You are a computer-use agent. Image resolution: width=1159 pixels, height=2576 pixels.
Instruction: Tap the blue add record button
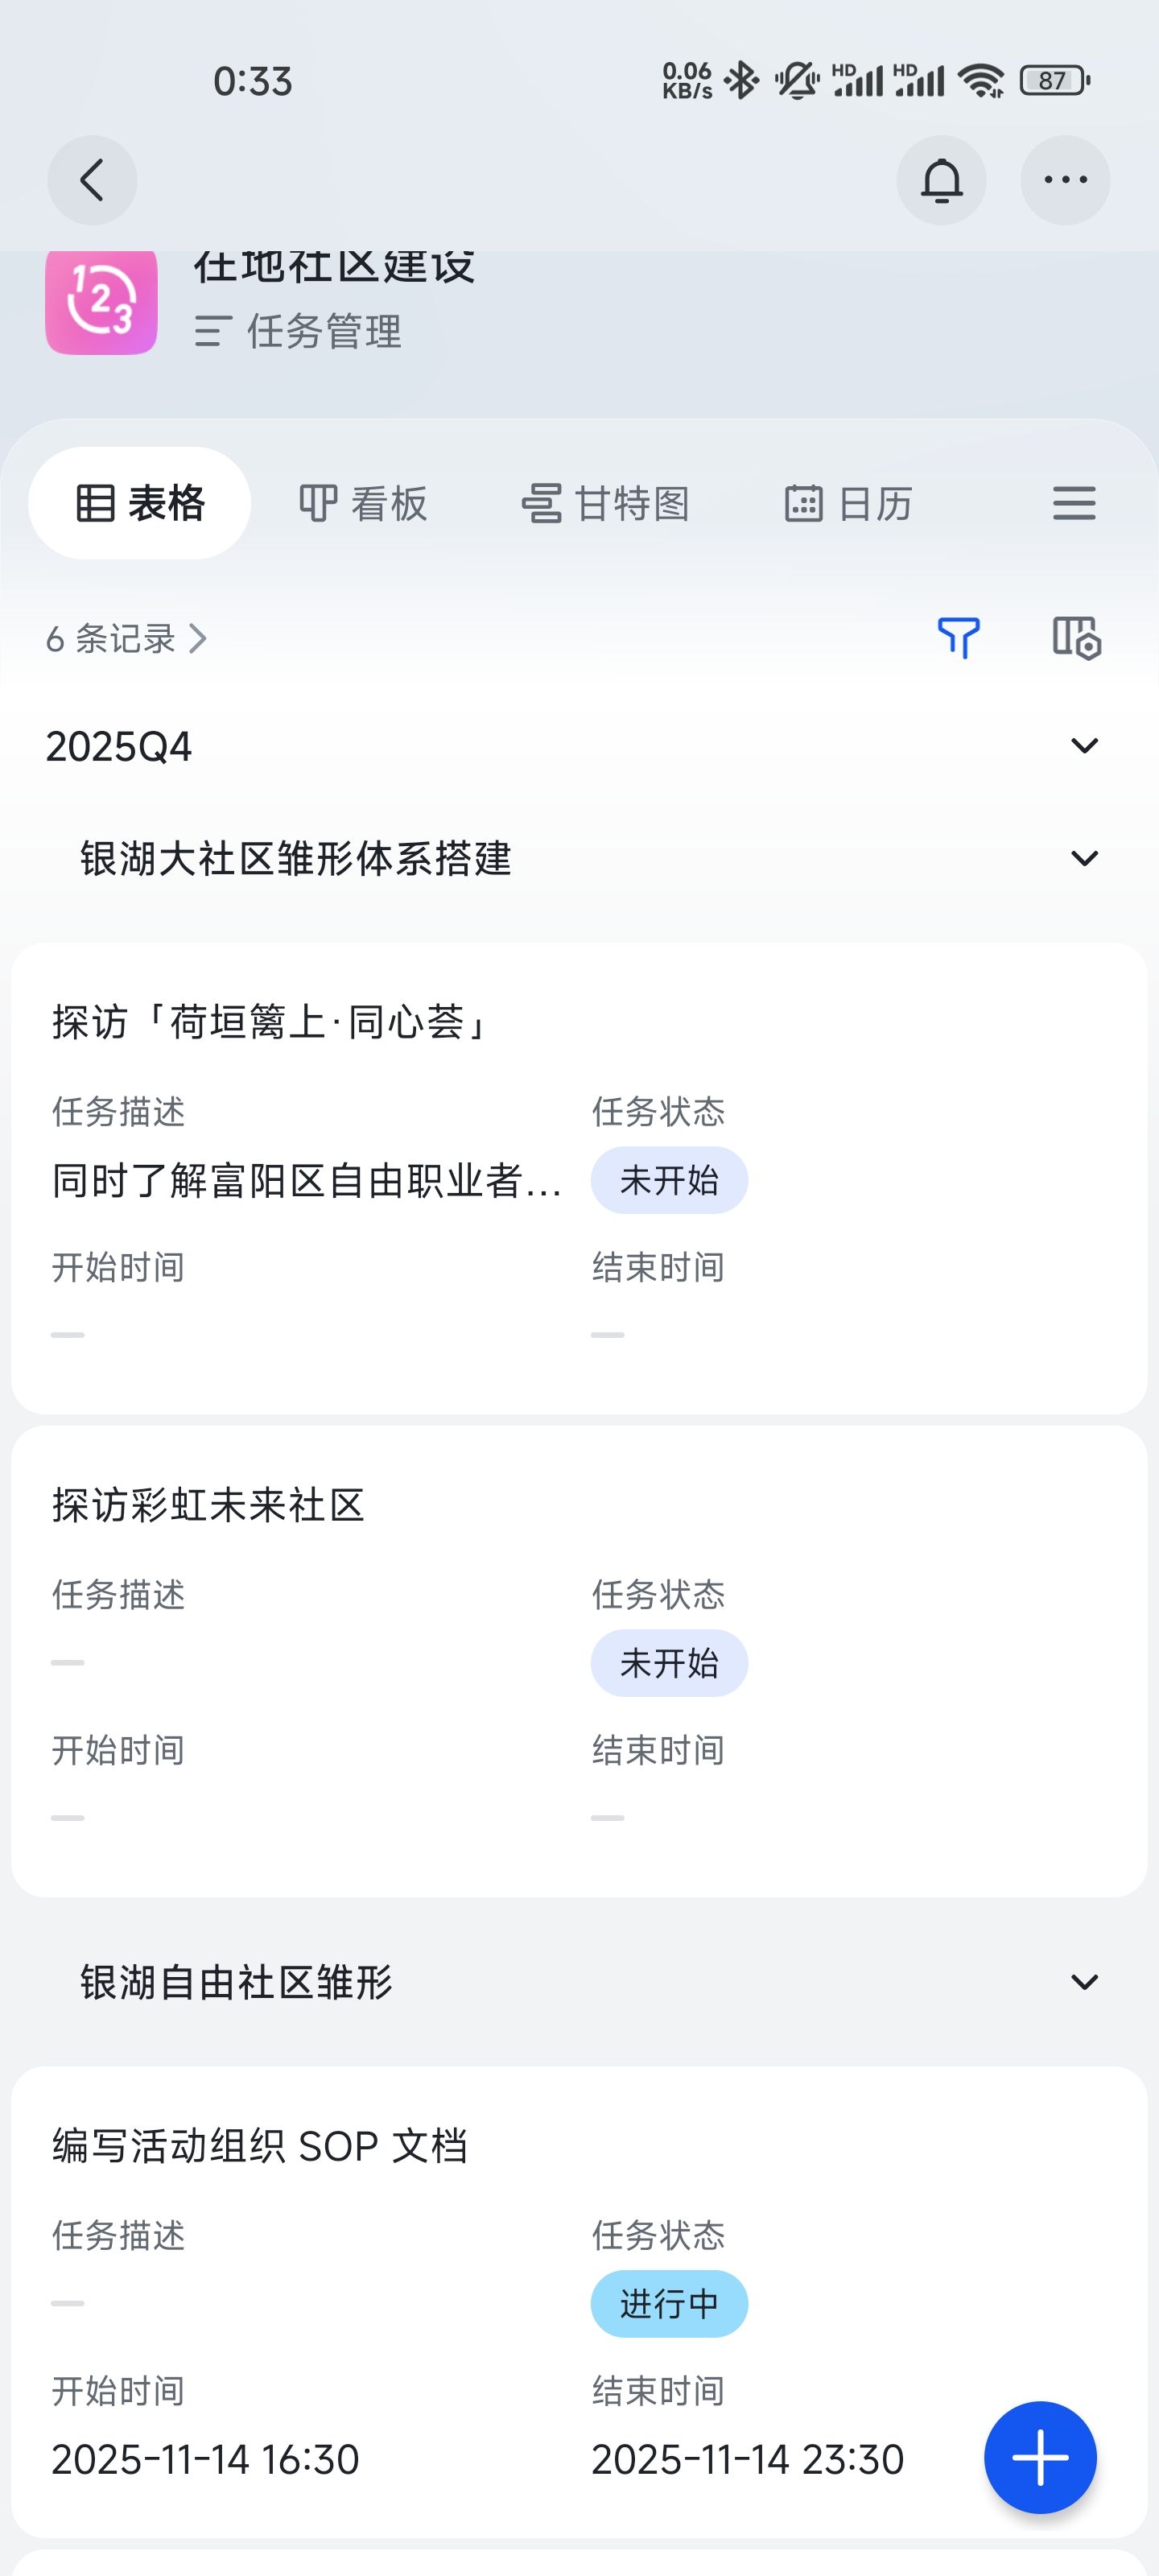coord(1040,2457)
